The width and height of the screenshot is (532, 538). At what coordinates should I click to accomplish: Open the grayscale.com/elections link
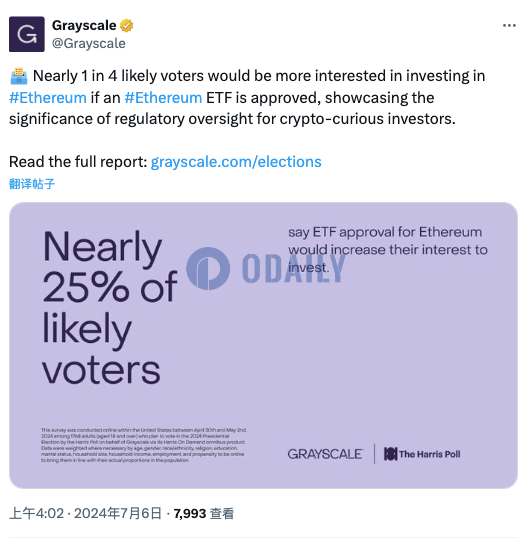click(x=236, y=162)
